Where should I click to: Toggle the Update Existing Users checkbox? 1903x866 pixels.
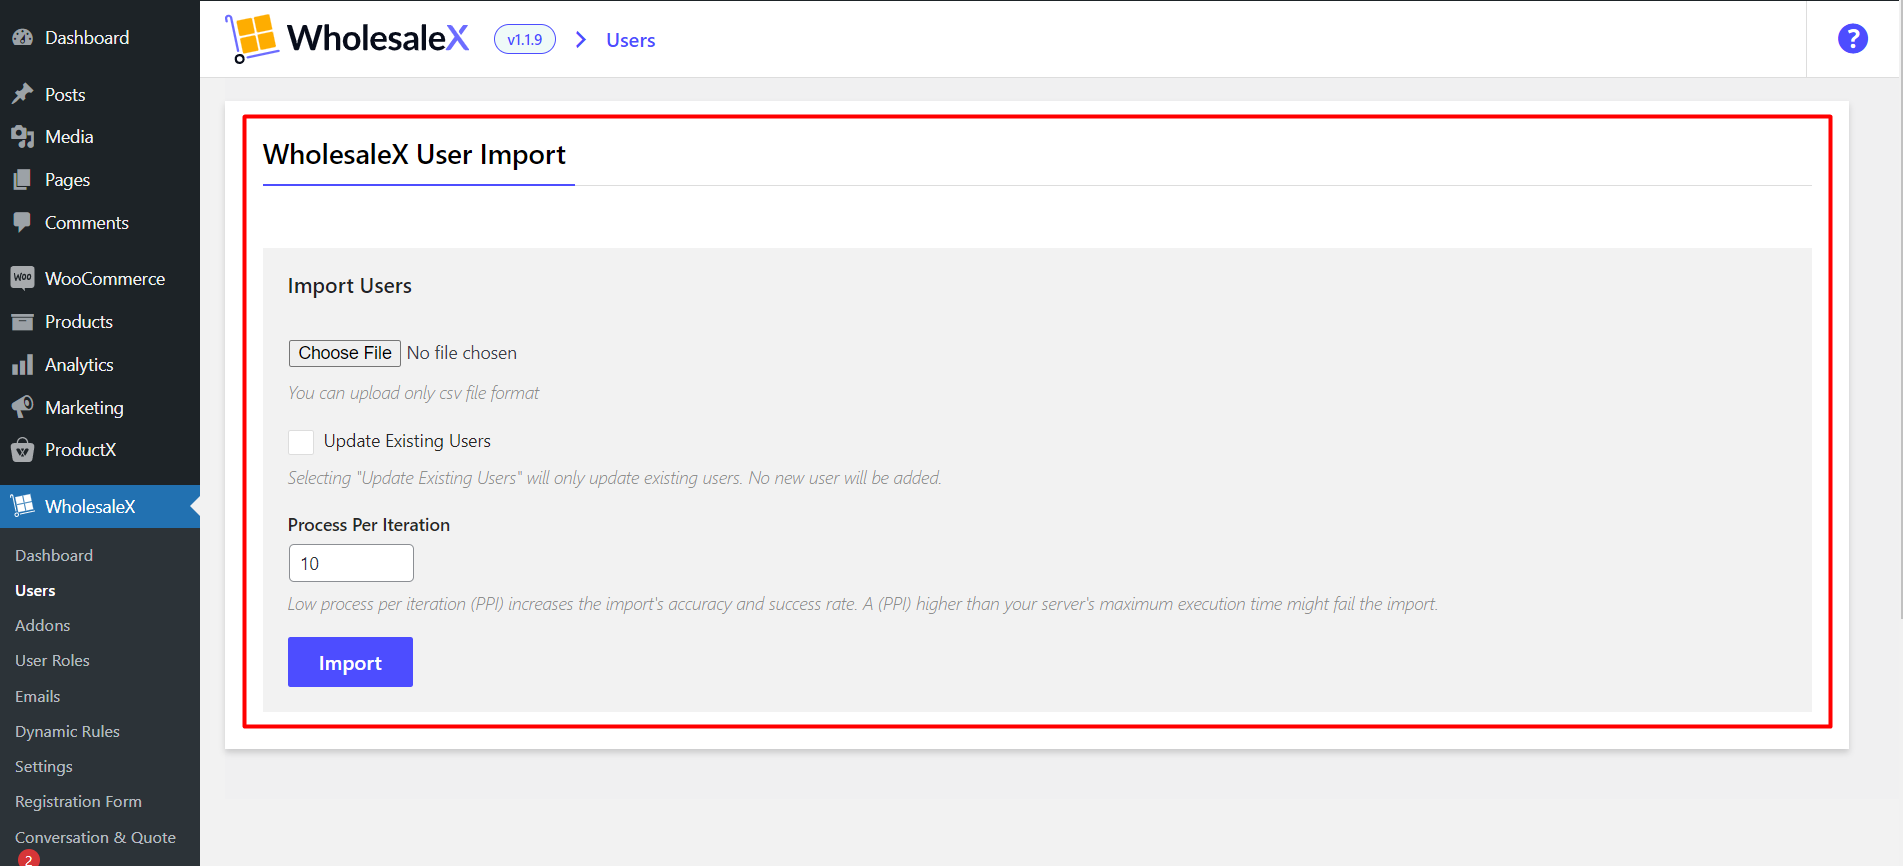[x=301, y=441]
